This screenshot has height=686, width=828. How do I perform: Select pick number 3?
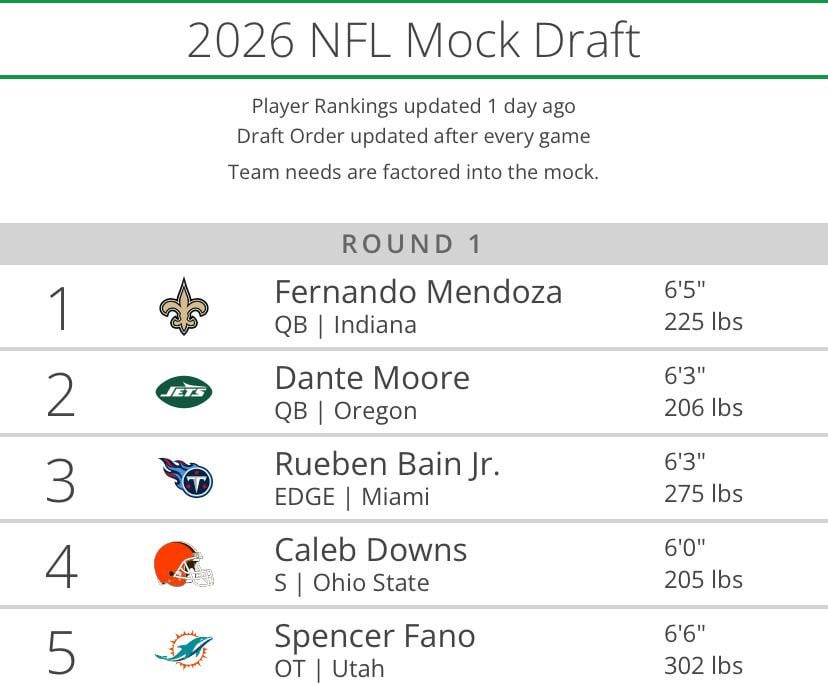[x=60, y=479]
